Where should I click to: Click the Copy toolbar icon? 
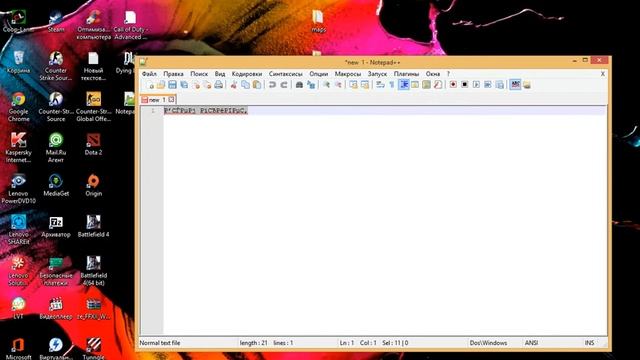tap(245, 85)
